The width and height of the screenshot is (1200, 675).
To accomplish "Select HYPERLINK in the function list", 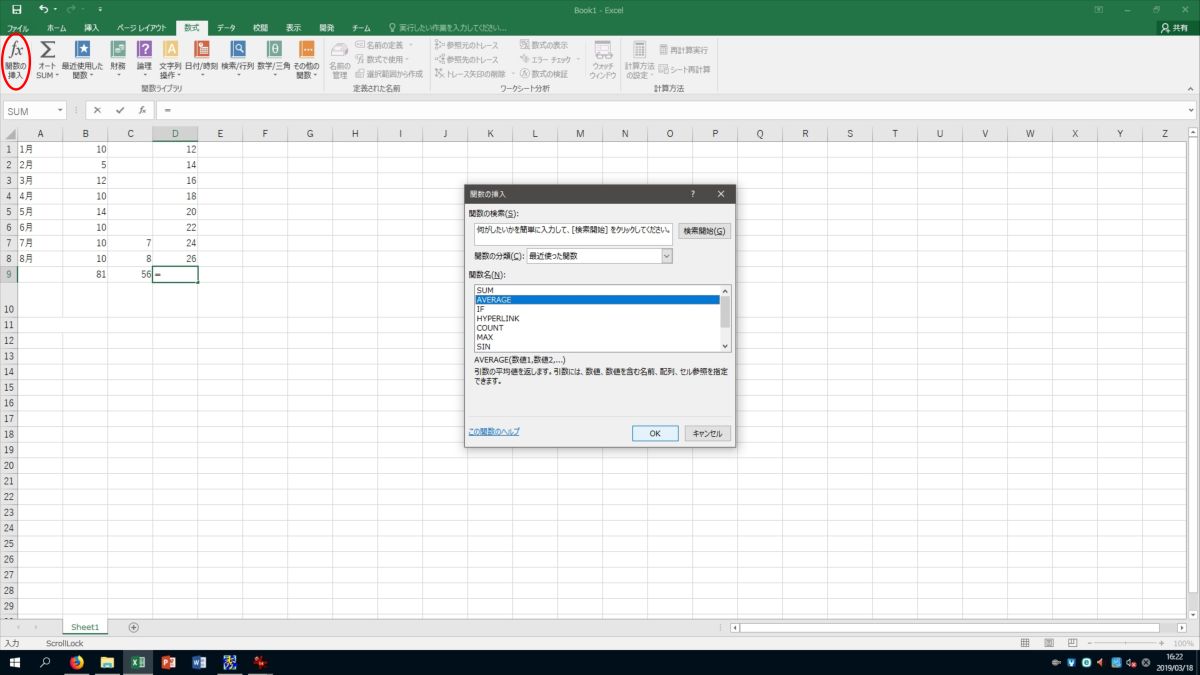I will coord(597,319).
